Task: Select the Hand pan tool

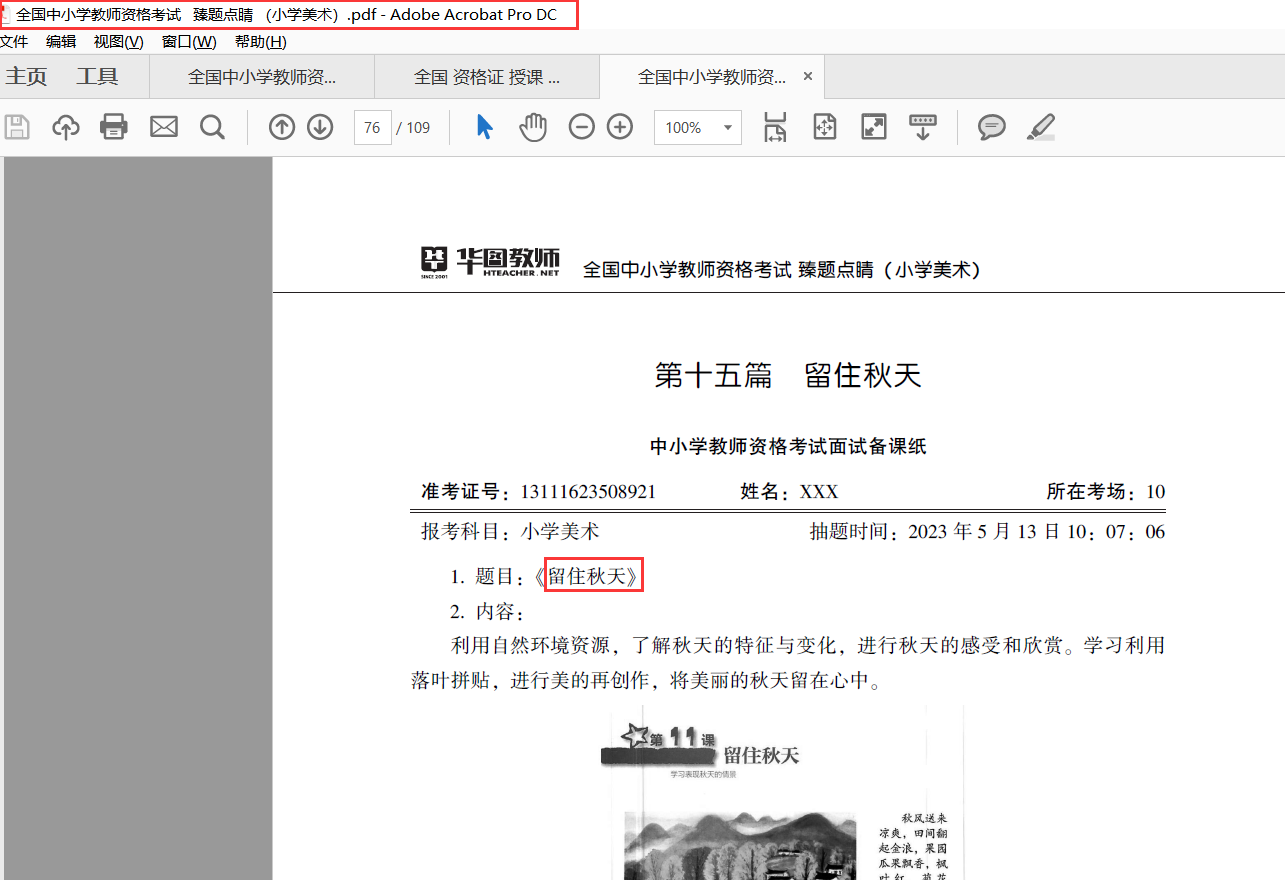Action: pyautogui.click(x=533, y=127)
